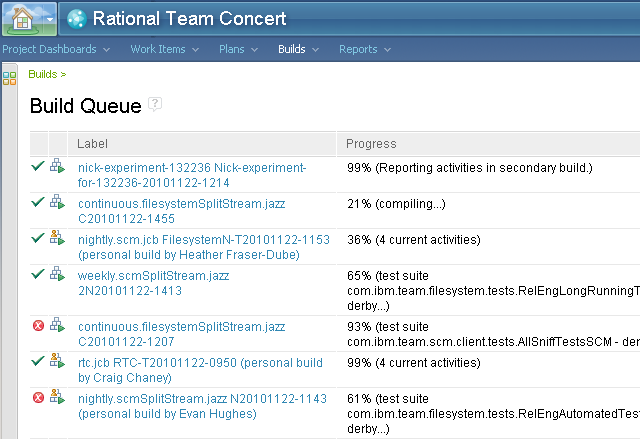
Task: Expand the Work Items dropdown arrow
Action: (196, 50)
